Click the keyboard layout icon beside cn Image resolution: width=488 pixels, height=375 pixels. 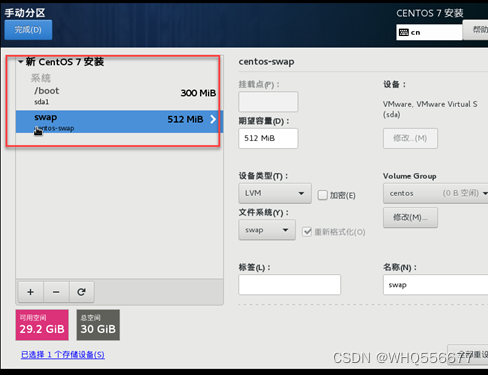pos(404,32)
